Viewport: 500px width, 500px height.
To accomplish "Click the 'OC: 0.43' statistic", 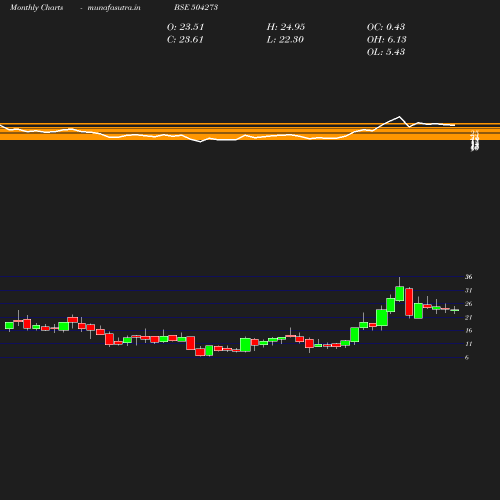I will coord(386,27).
